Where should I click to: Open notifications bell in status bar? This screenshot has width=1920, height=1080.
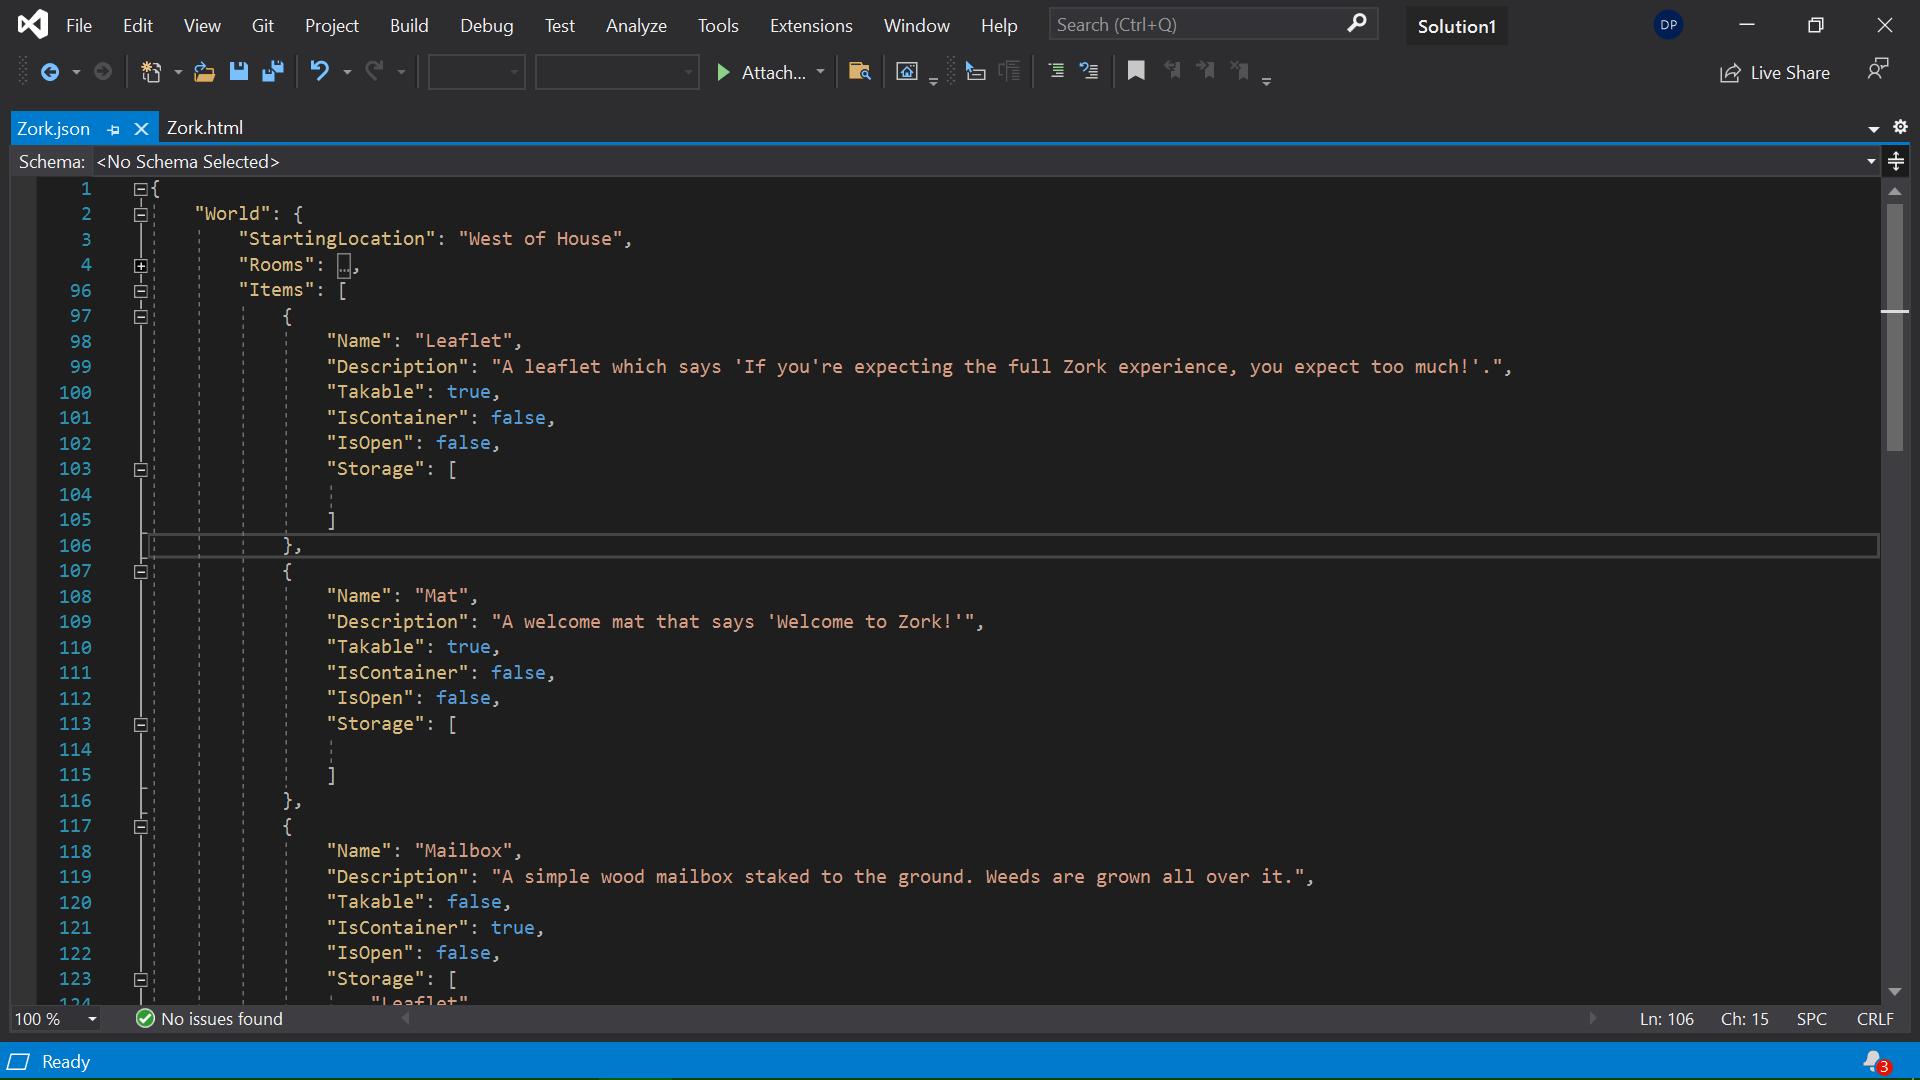click(1875, 1062)
